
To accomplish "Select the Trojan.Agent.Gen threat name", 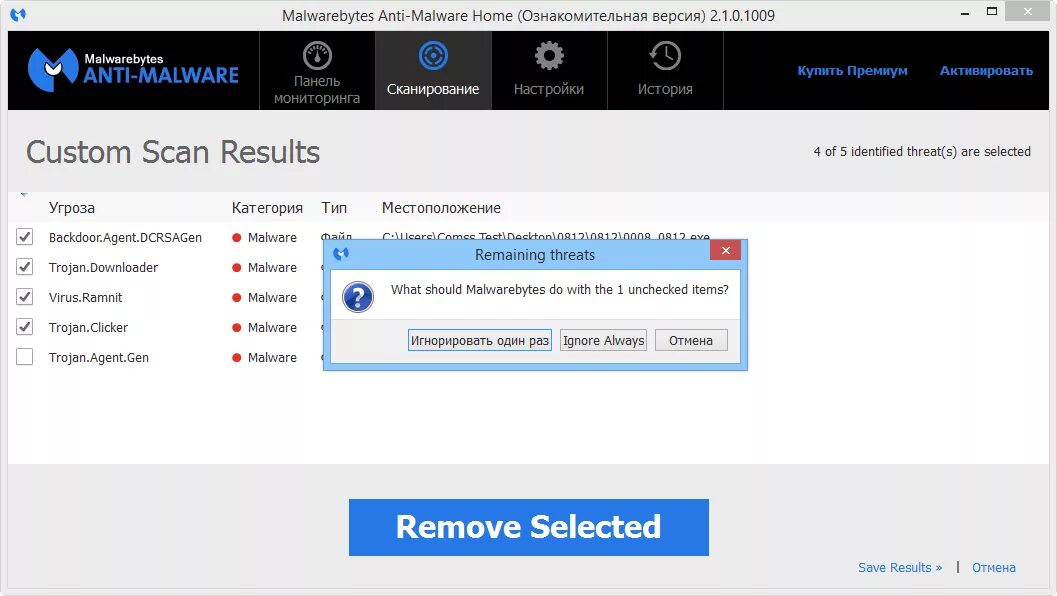I will (98, 357).
